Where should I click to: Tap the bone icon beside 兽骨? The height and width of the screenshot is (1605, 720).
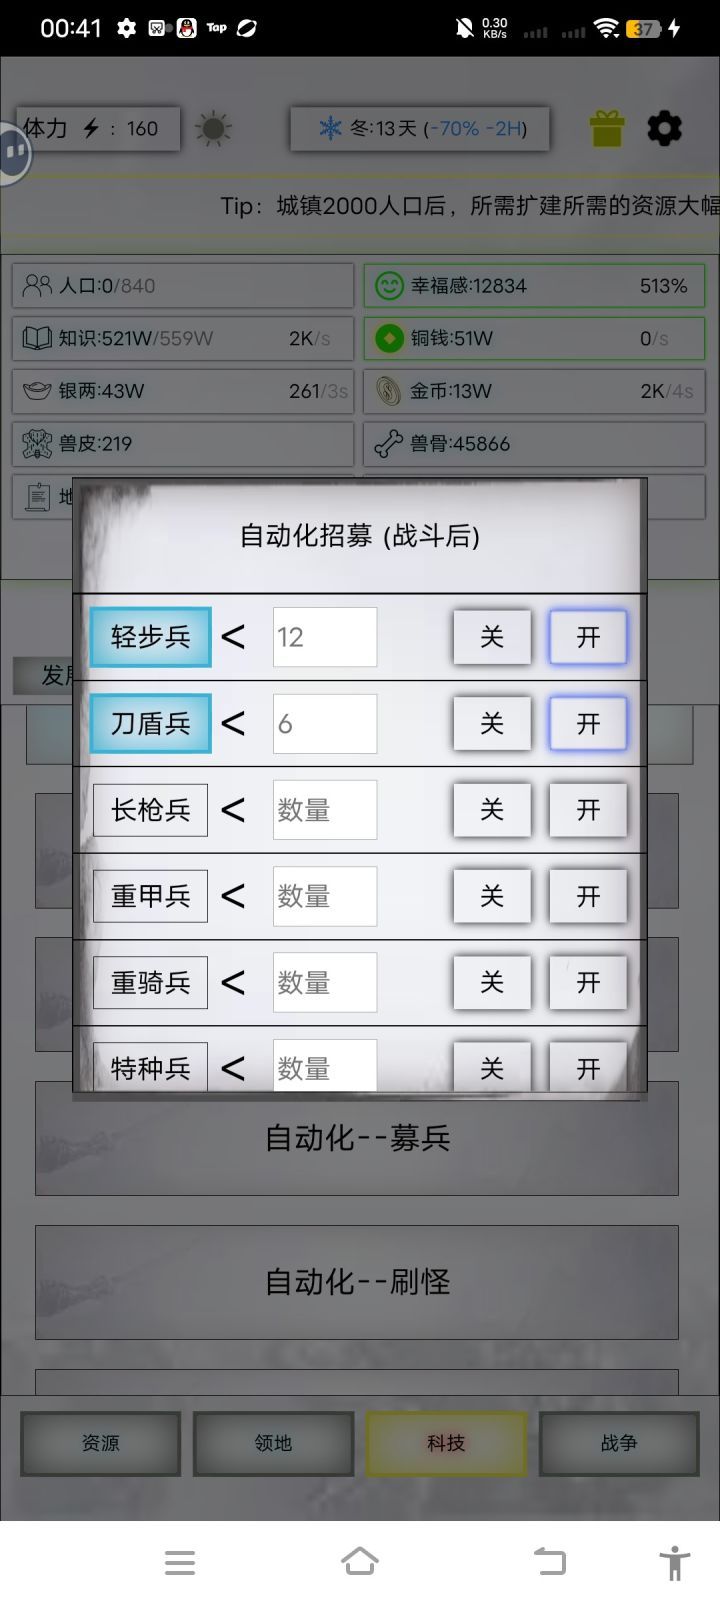point(388,444)
